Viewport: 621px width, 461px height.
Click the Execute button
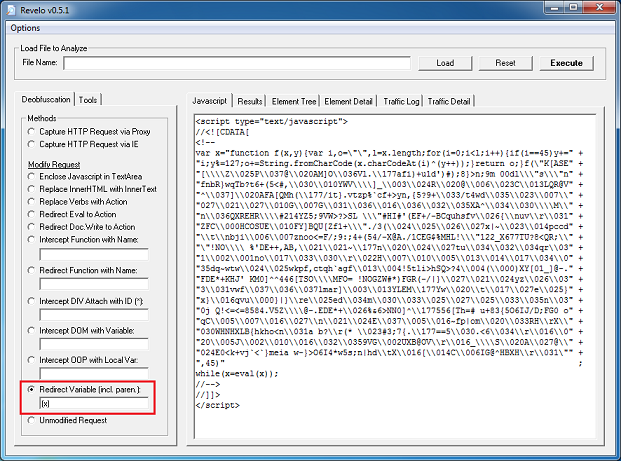[567, 63]
